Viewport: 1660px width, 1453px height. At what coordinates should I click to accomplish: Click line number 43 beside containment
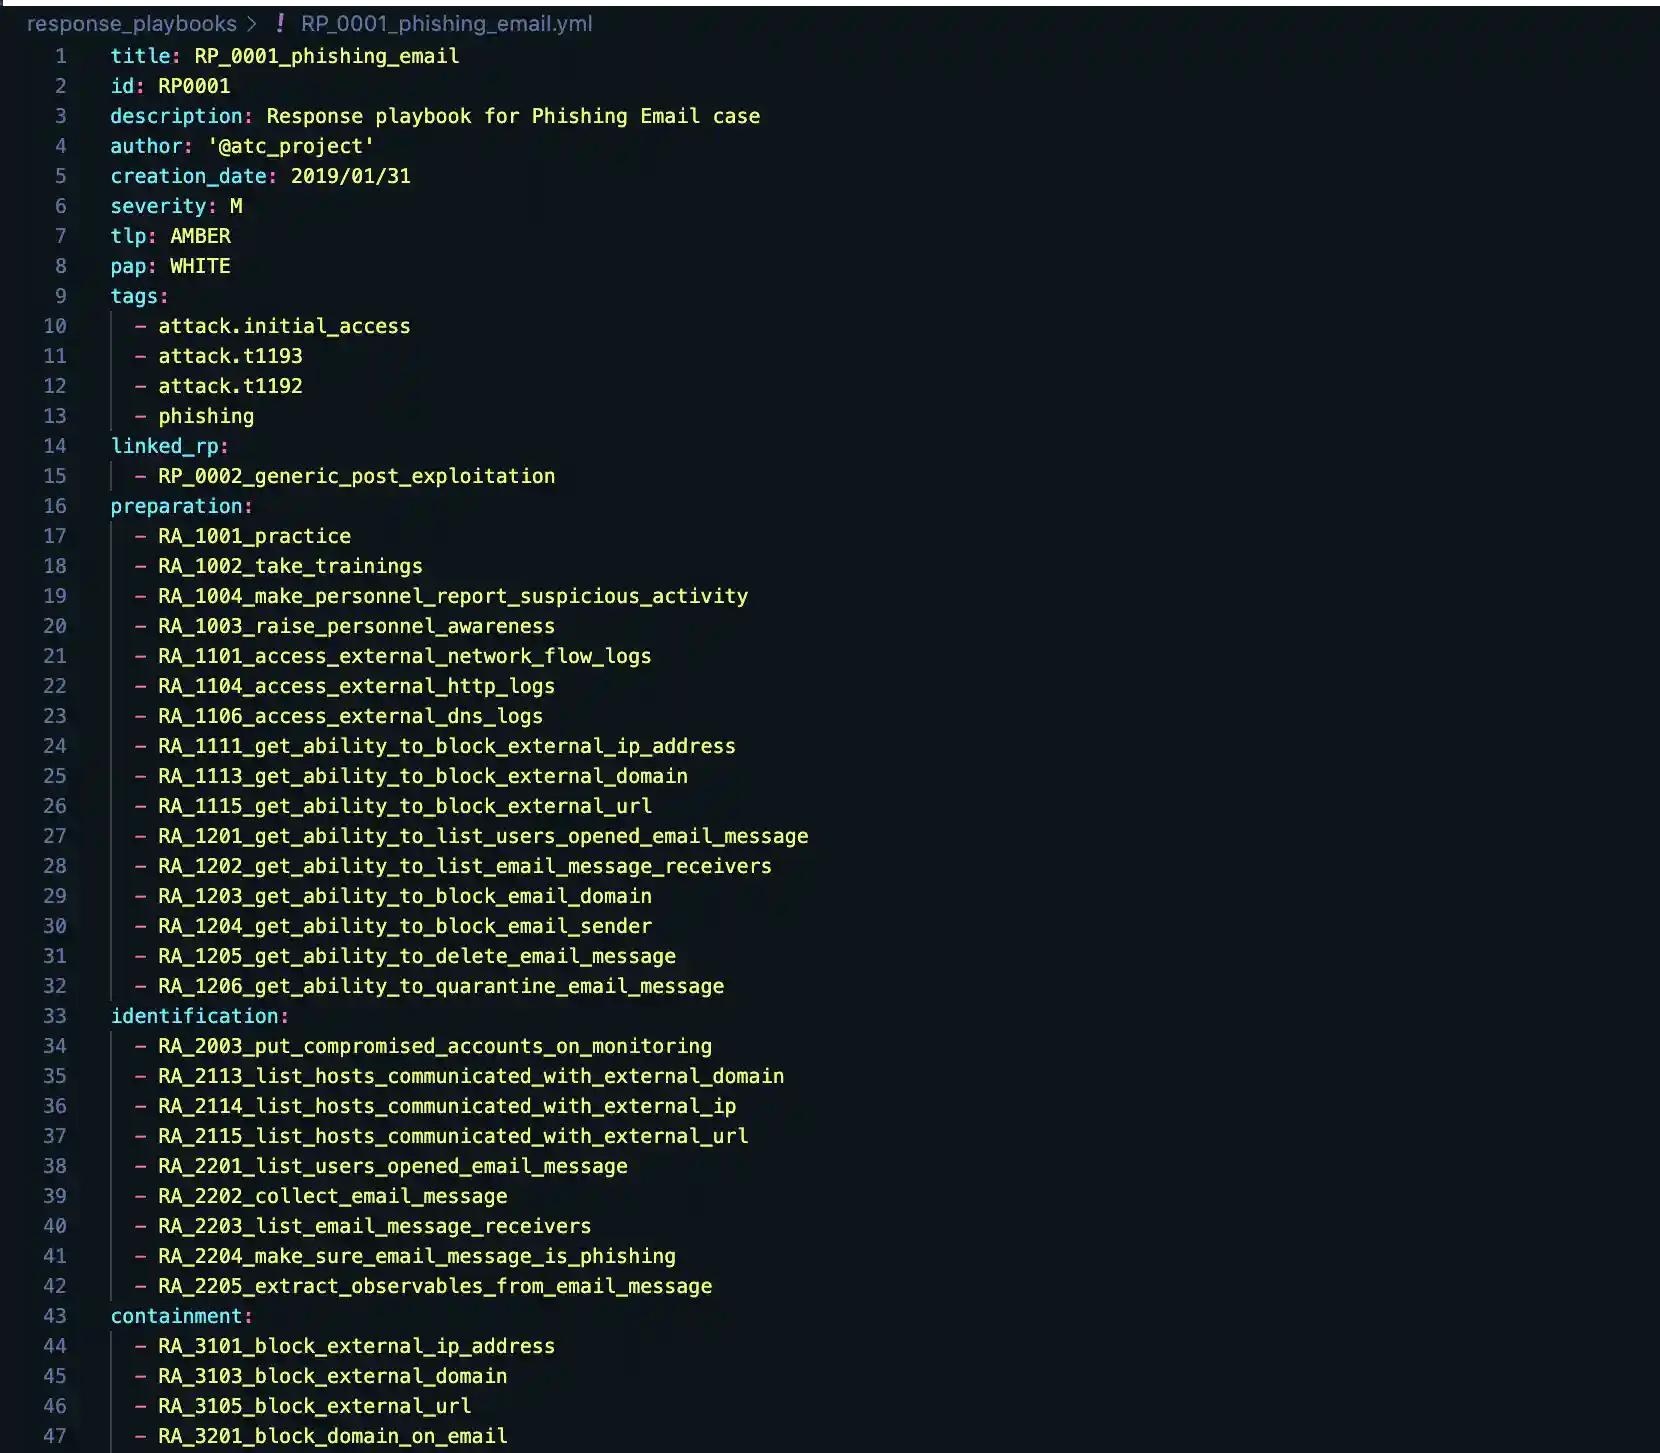pos(55,1316)
